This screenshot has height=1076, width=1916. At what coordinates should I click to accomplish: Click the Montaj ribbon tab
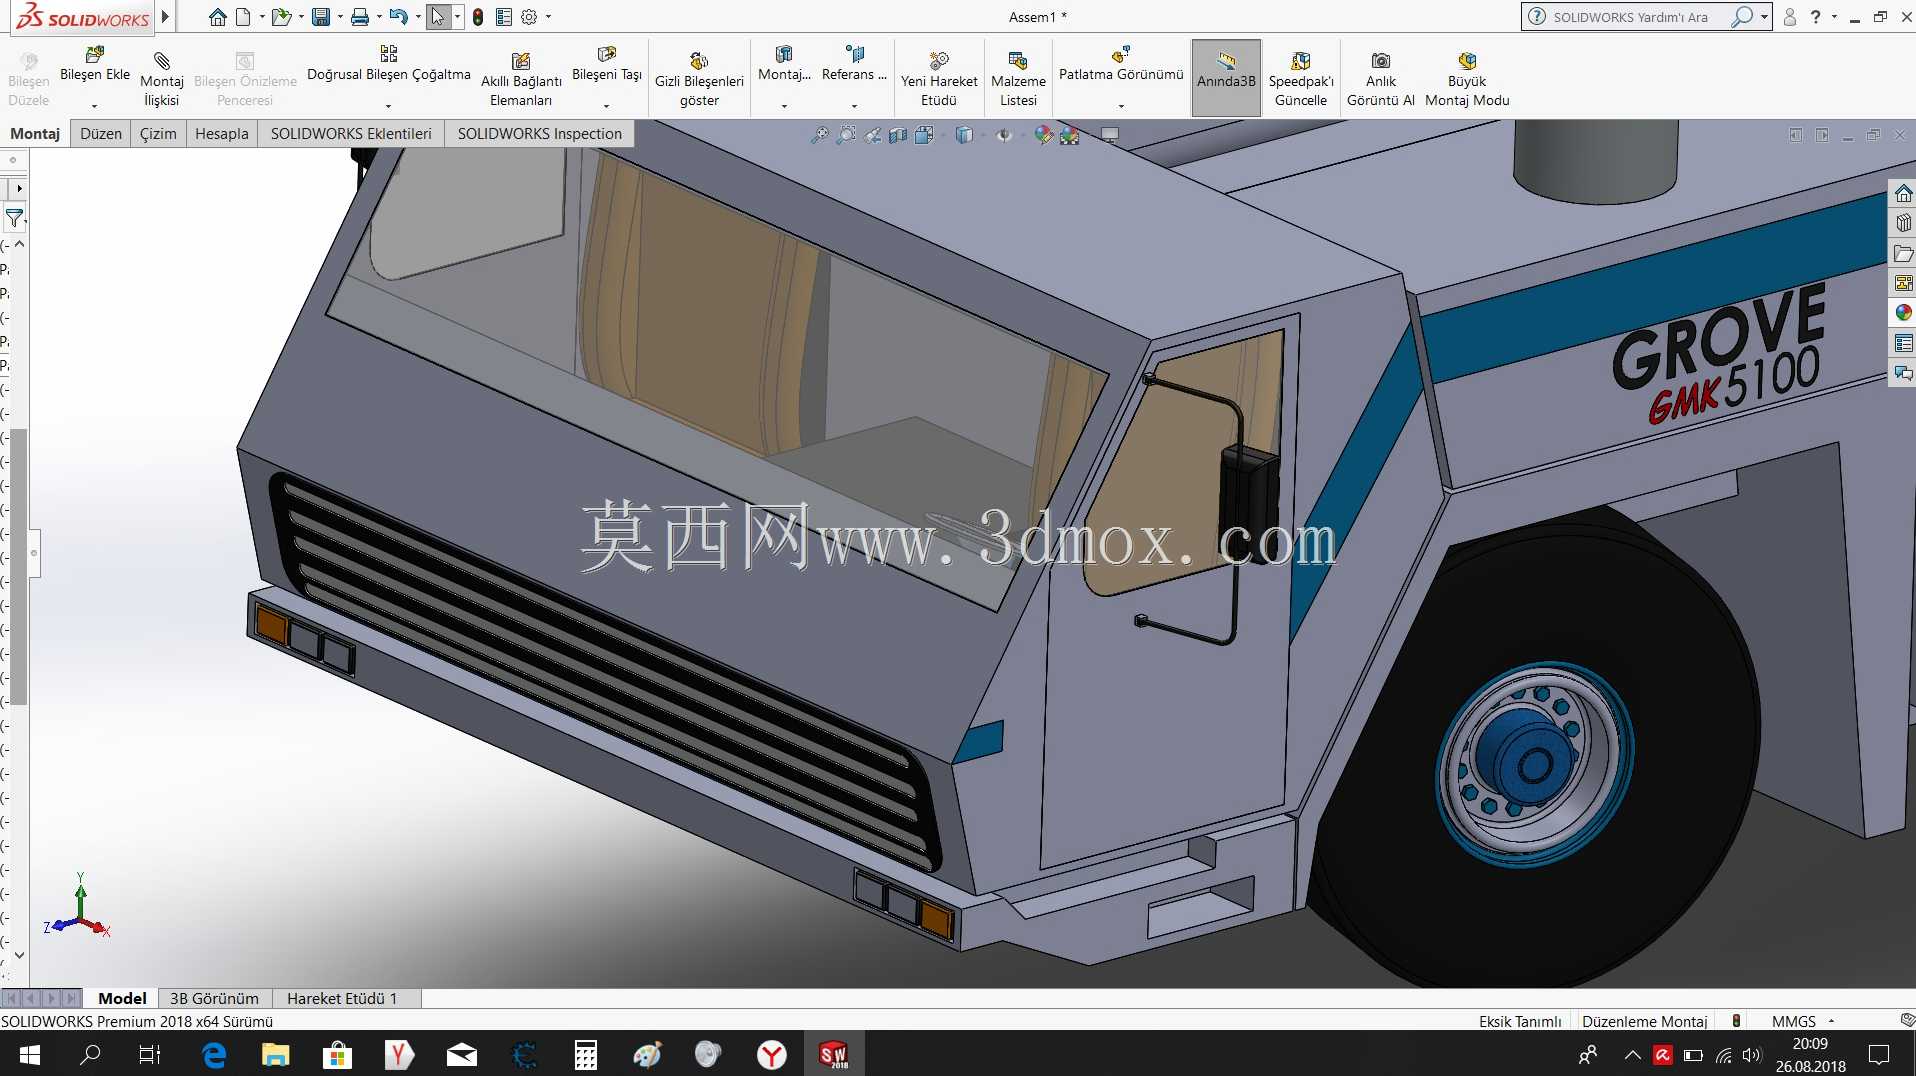coord(35,134)
